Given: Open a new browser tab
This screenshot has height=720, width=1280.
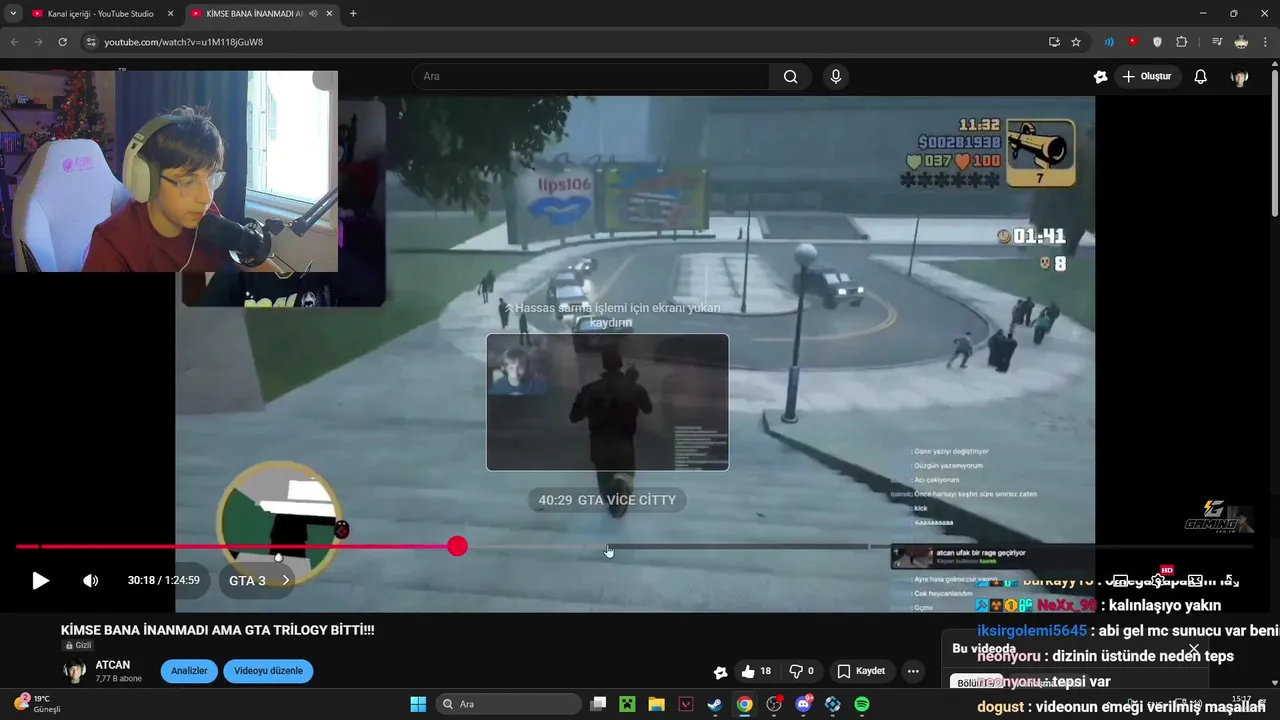Looking at the screenshot, I should 353,14.
